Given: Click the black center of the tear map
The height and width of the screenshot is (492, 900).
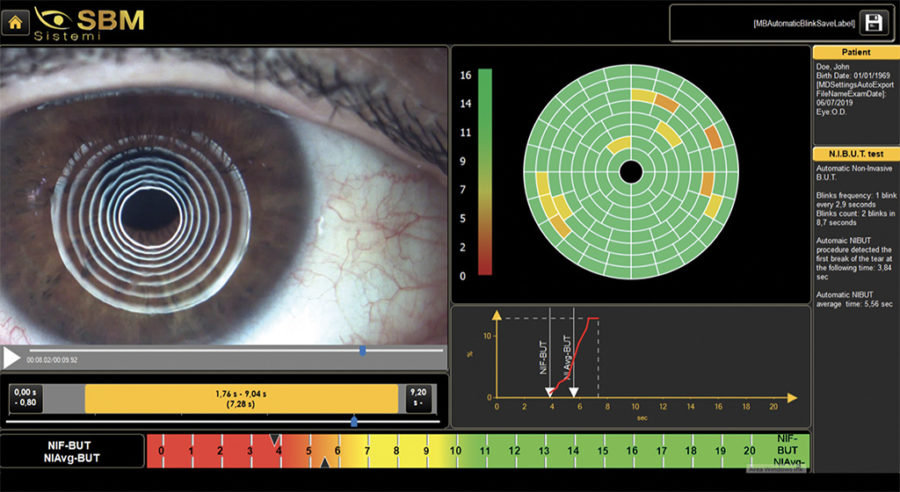Looking at the screenshot, I should [631, 172].
